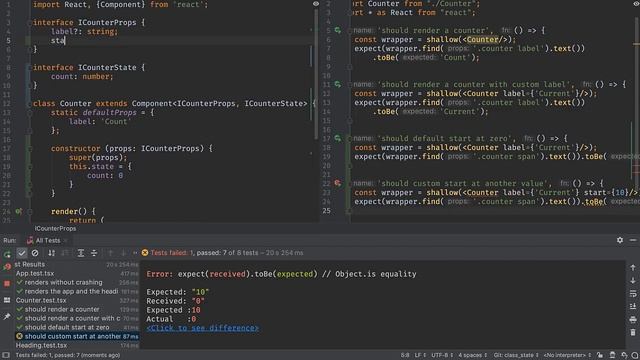The width and height of the screenshot is (640, 360).
Task: Open more options arrows in test toolbar
Action: point(135,253)
